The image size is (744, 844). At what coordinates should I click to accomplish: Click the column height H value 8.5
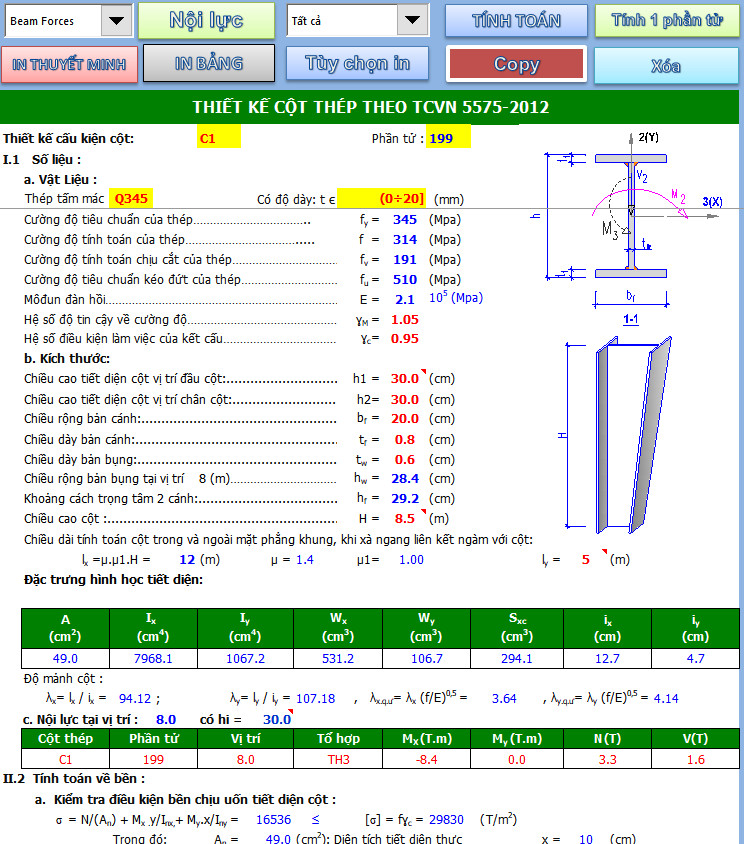pos(405,519)
